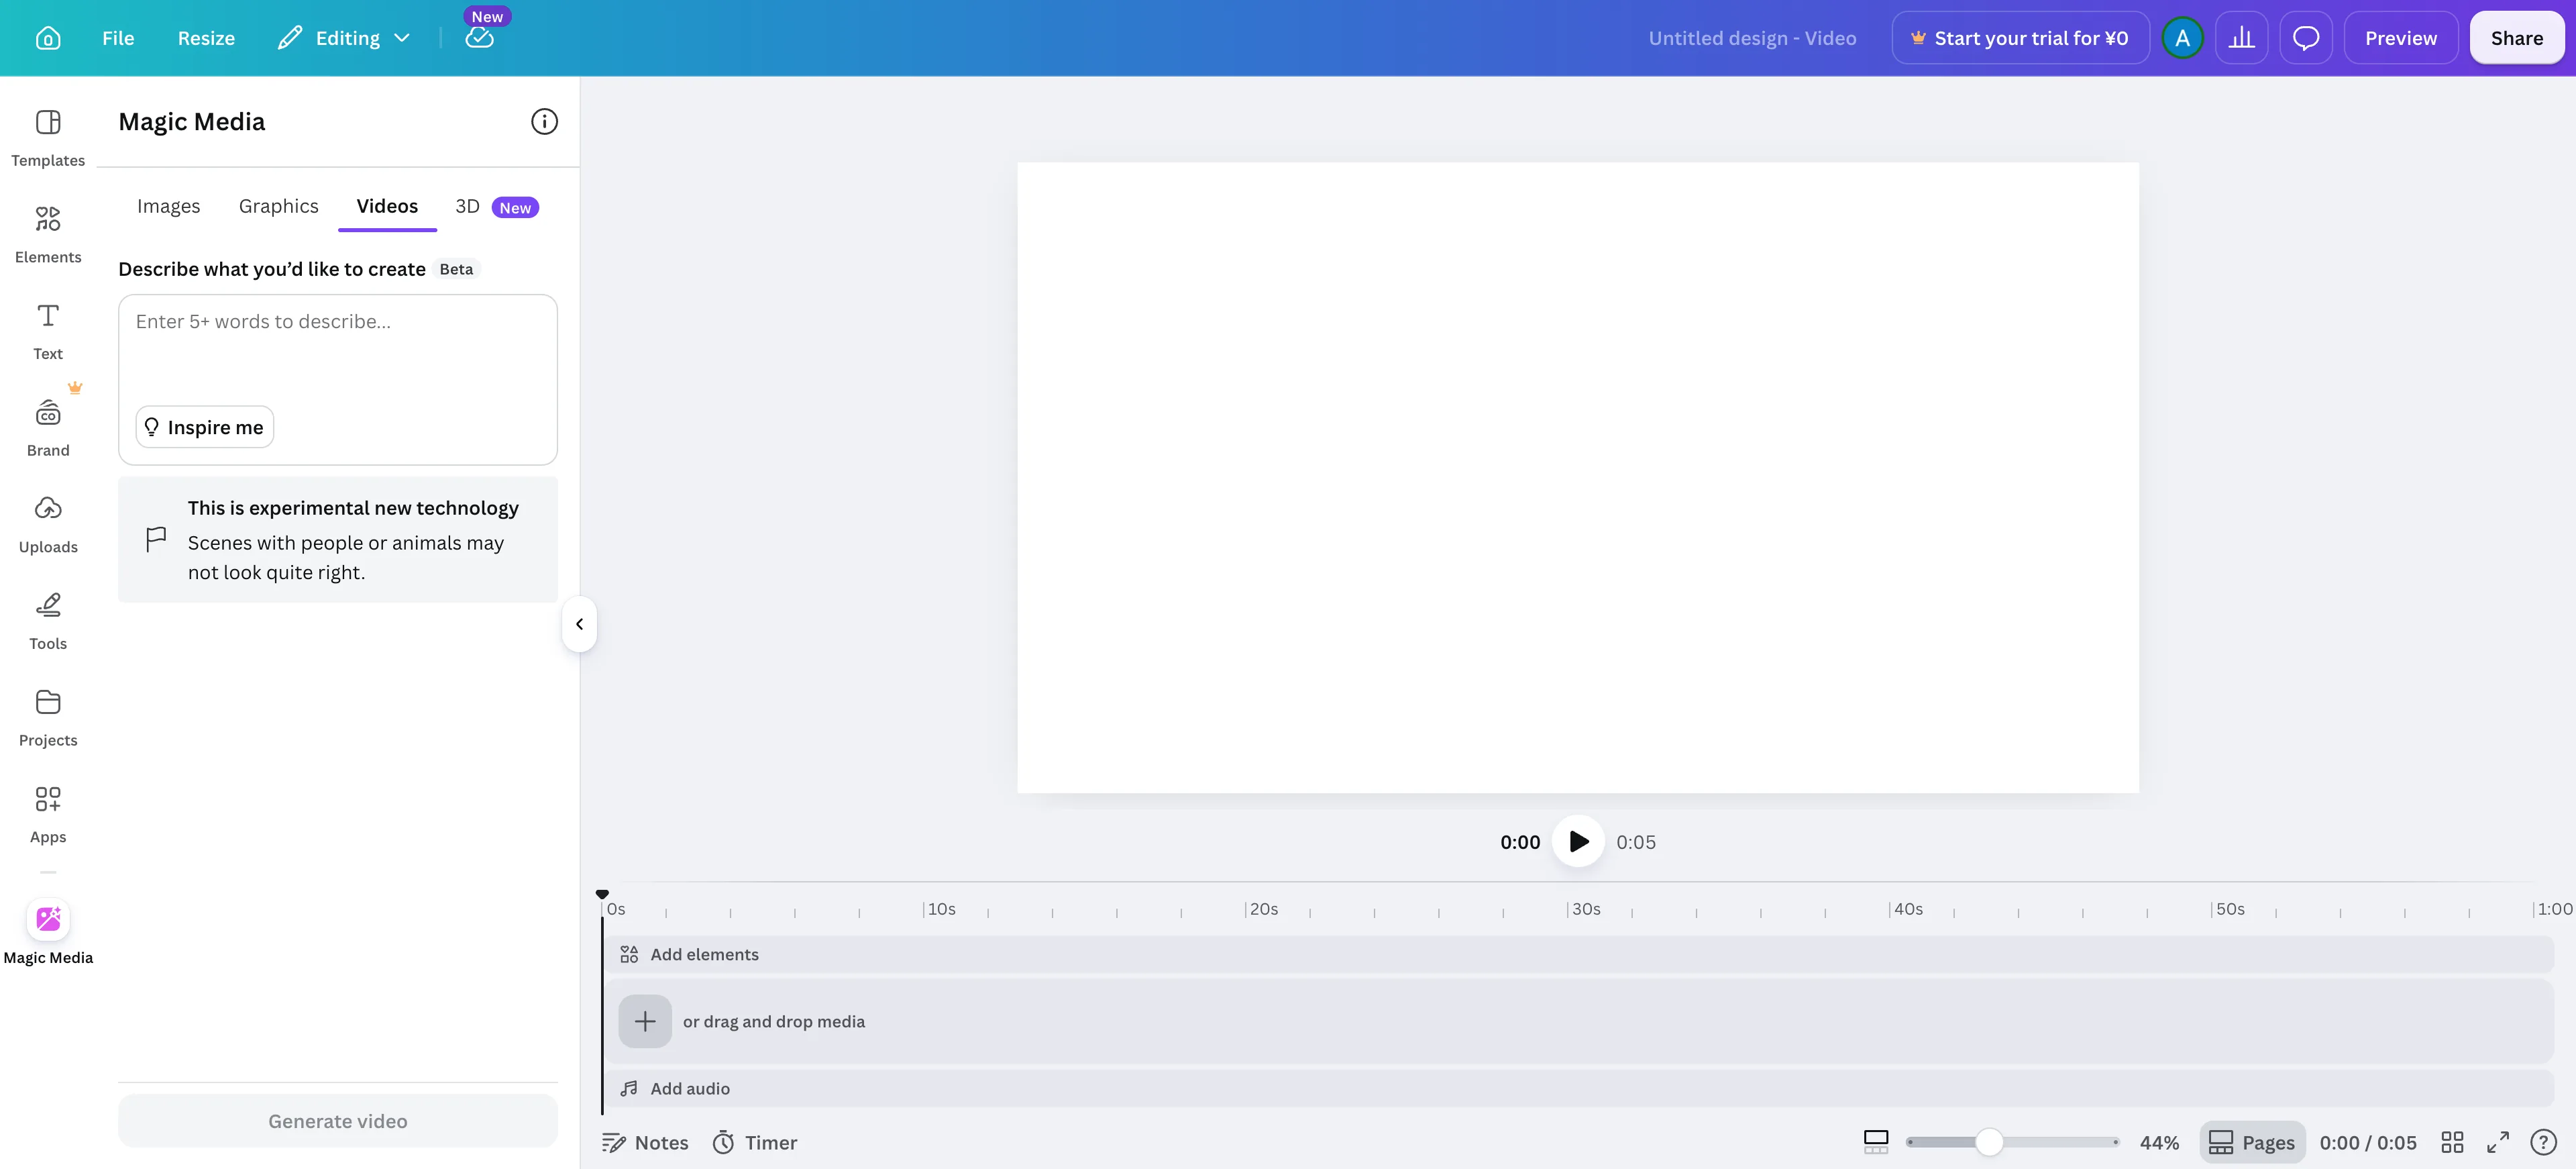Expand the Editing mode dropdown
The width and height of the screenshot is (2576, 1169).
345,38
